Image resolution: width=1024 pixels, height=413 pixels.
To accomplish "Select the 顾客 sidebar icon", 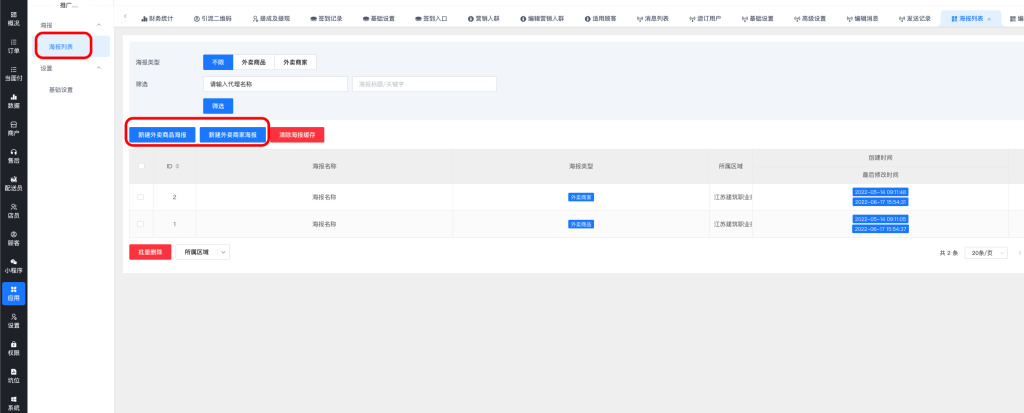I will (x=13, y=238).
